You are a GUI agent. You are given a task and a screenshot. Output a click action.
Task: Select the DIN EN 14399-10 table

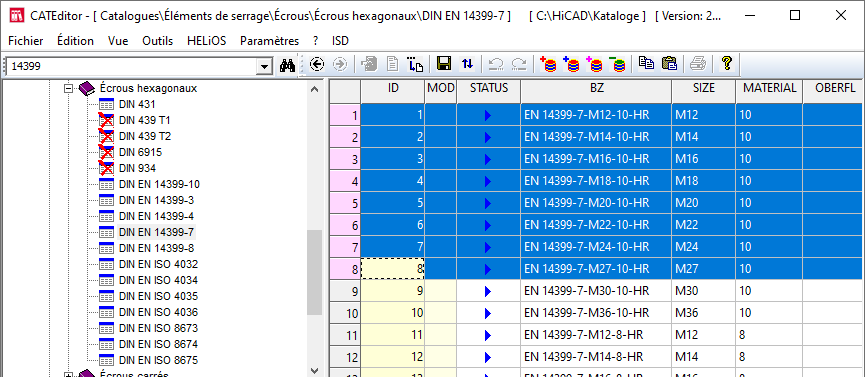click(159, 184)
